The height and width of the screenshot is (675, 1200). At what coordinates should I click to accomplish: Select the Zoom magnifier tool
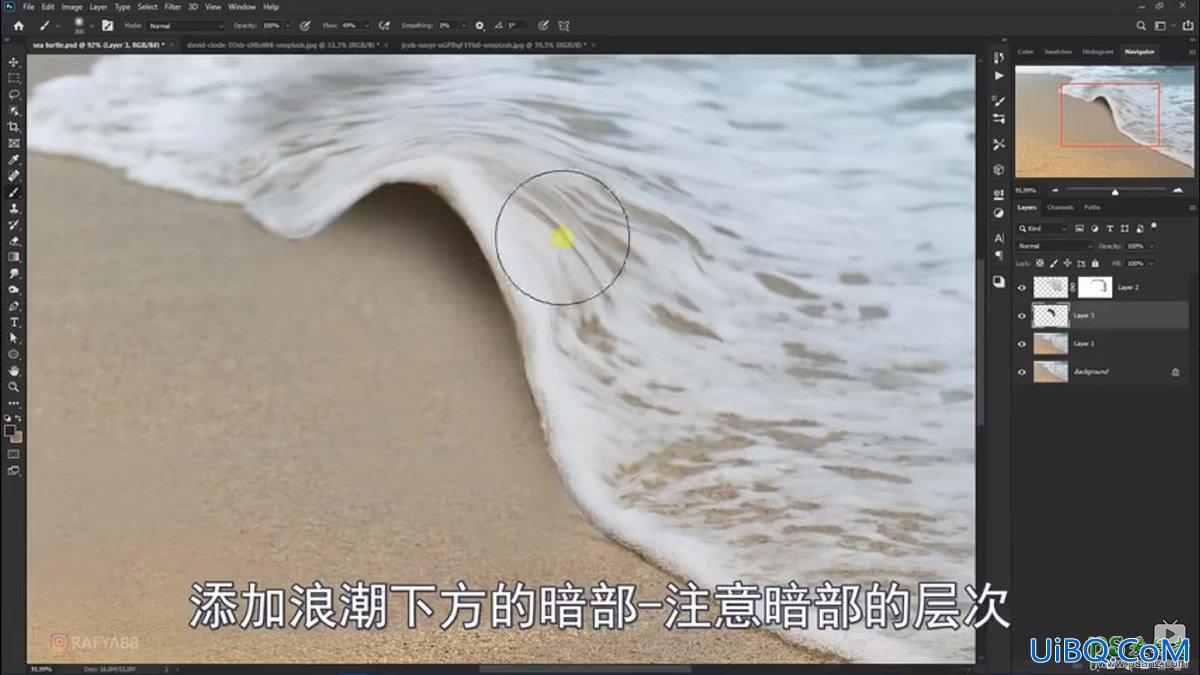(14, 387)
